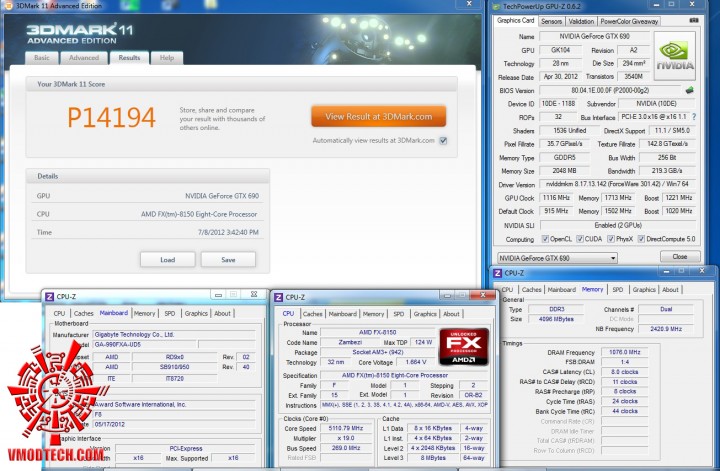Toggle the OpenCL computing checkbox
The image size is (720, 471).
545,239
